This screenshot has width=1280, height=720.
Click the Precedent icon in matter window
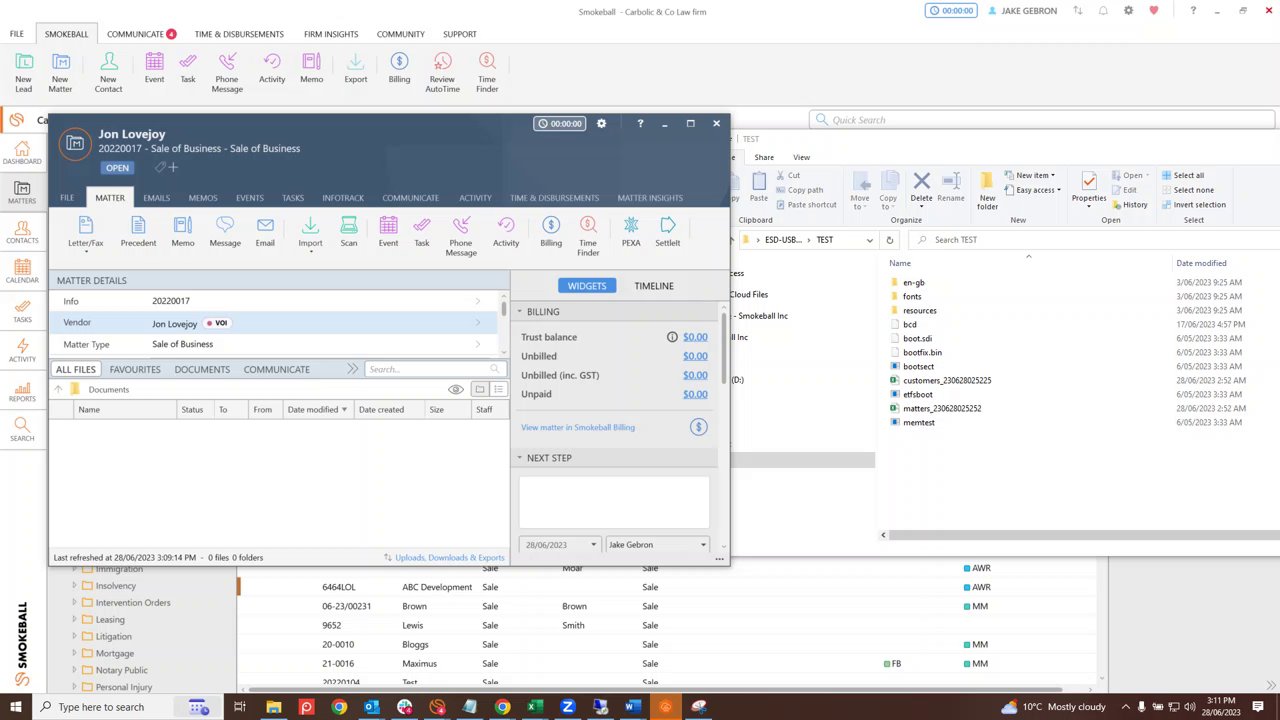138,231
